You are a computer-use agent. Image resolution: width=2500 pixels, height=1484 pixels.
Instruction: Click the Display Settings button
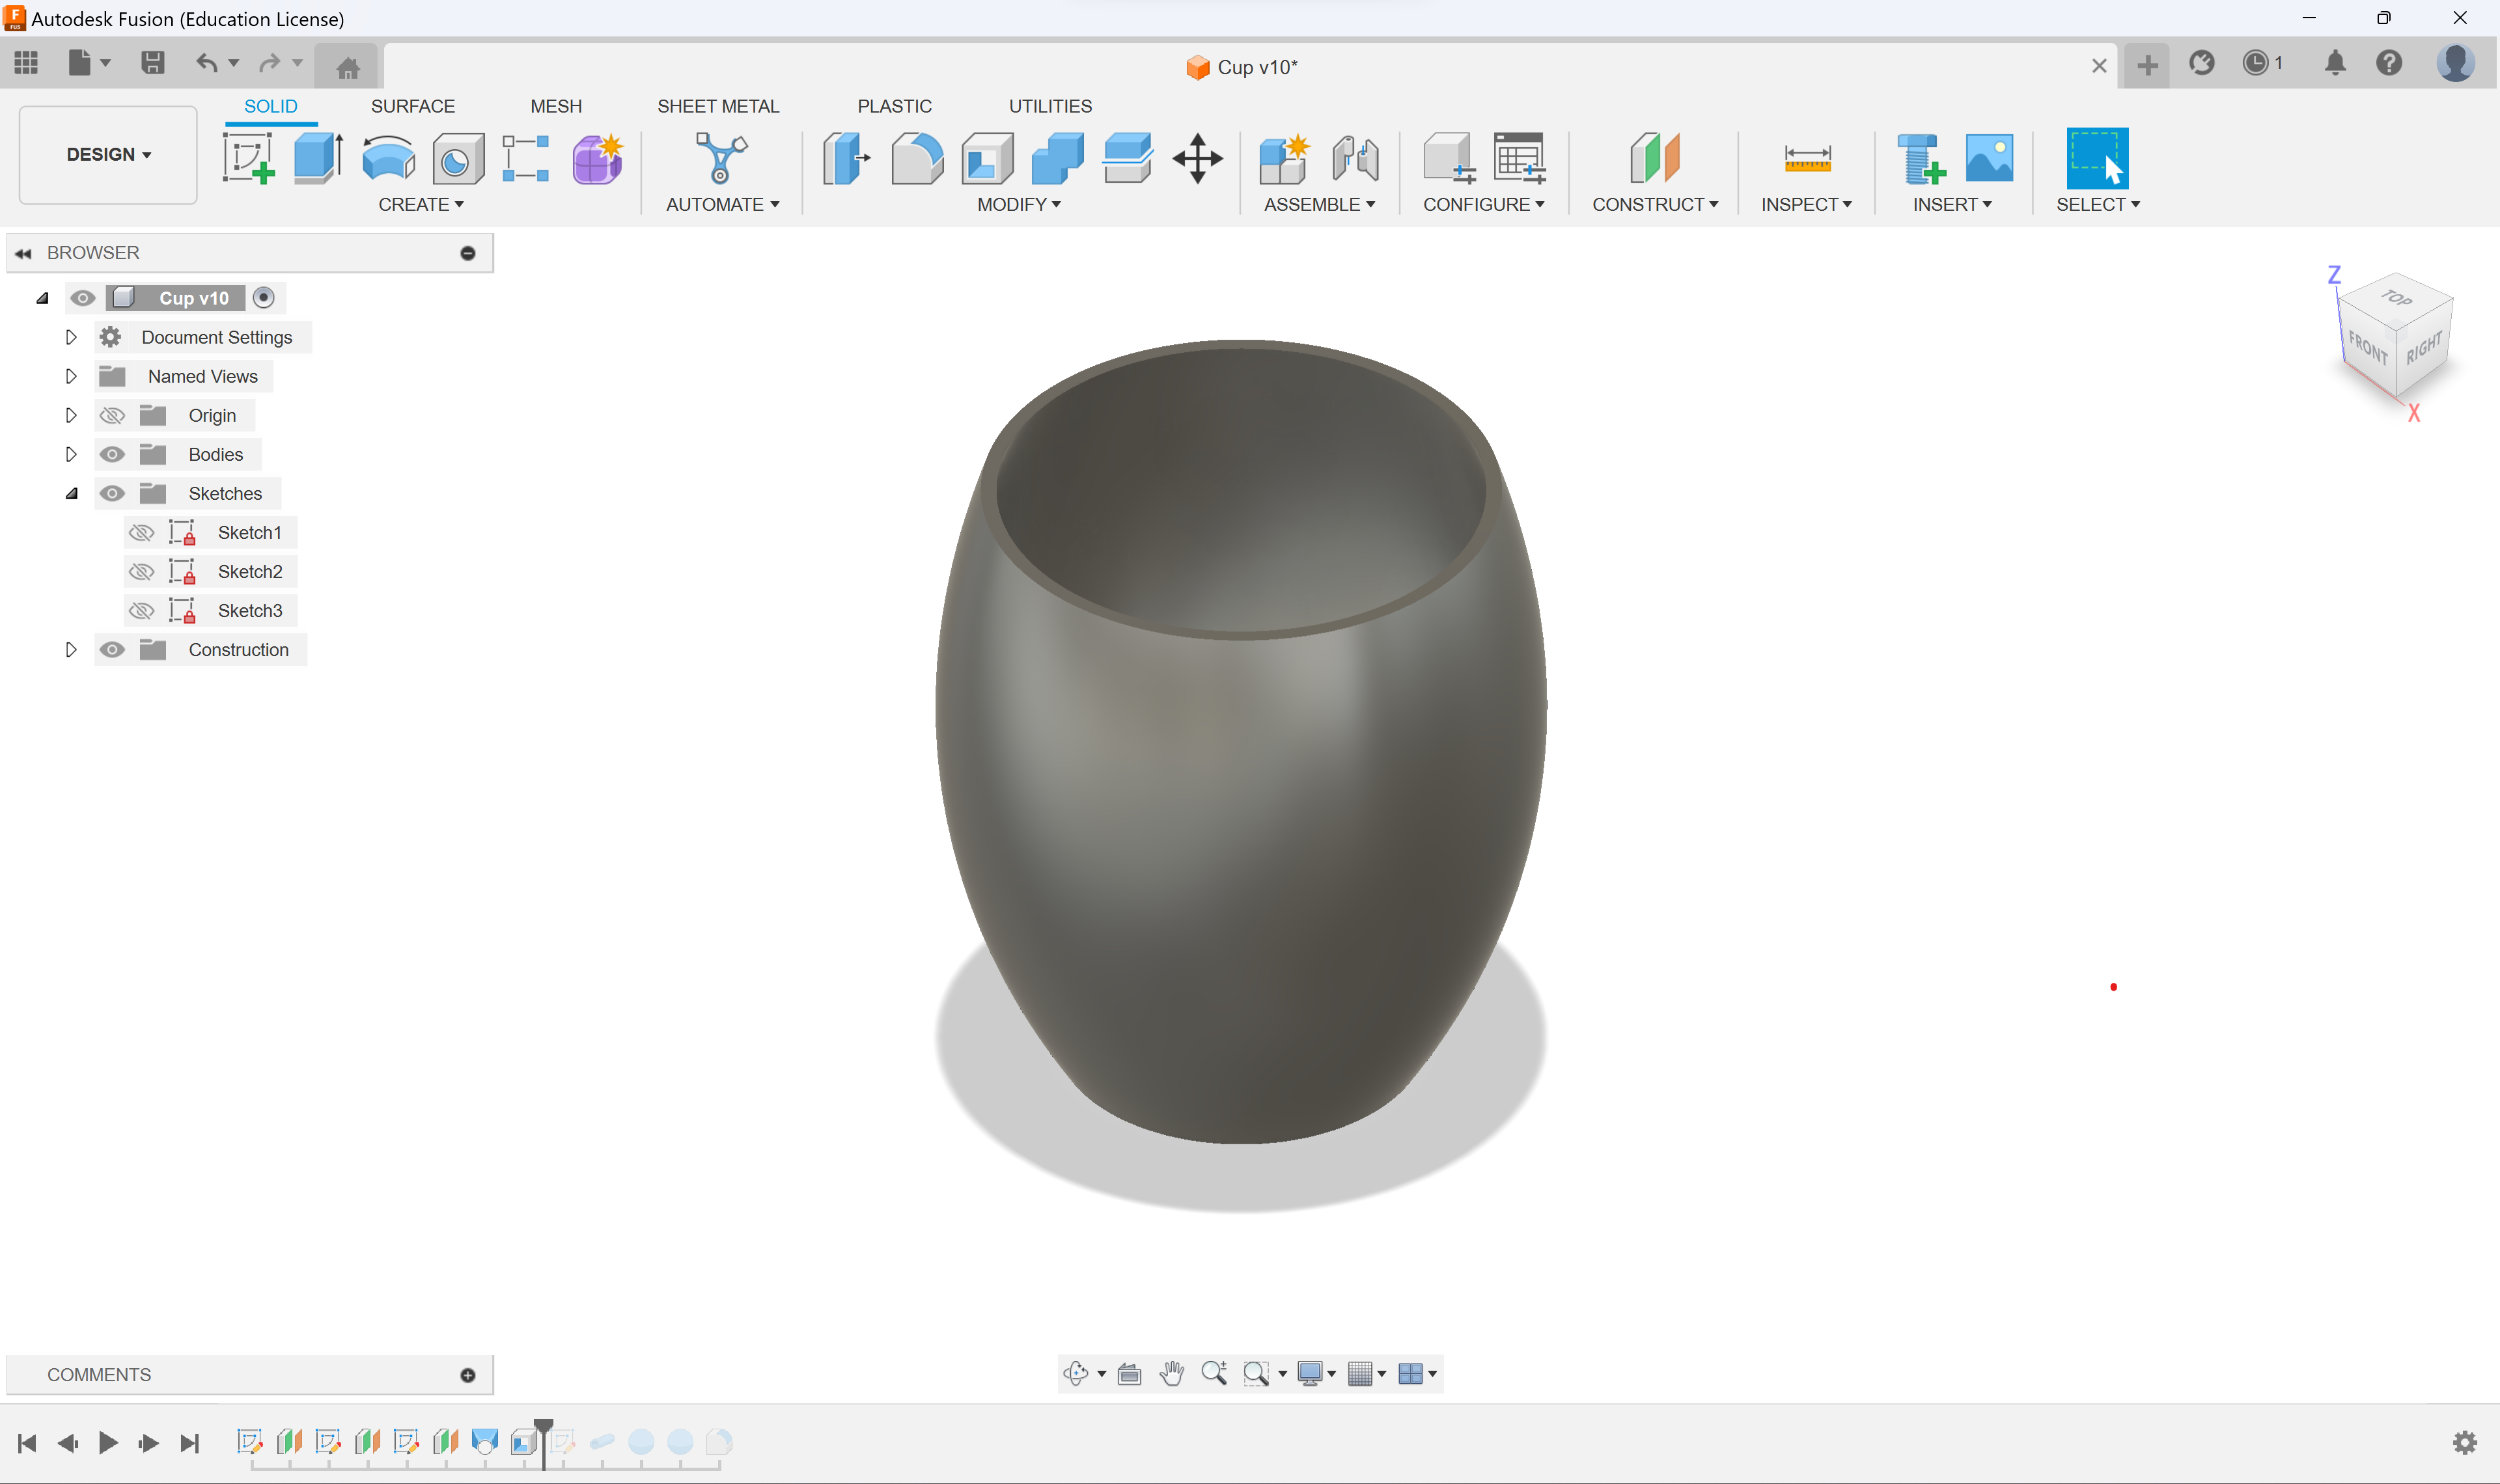click(1314, 1375)
